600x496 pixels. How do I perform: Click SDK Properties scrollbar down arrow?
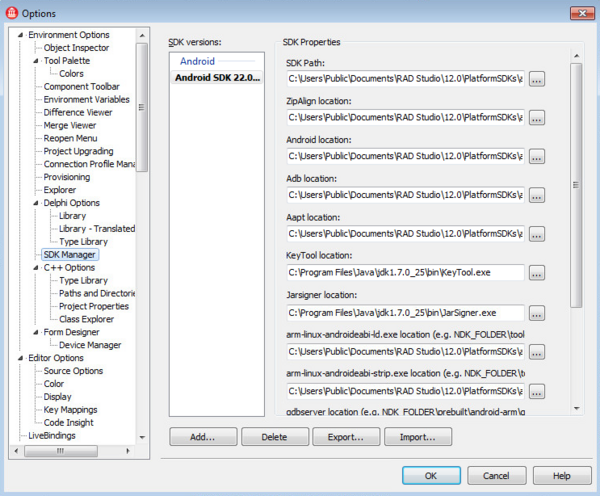point(576,409)
